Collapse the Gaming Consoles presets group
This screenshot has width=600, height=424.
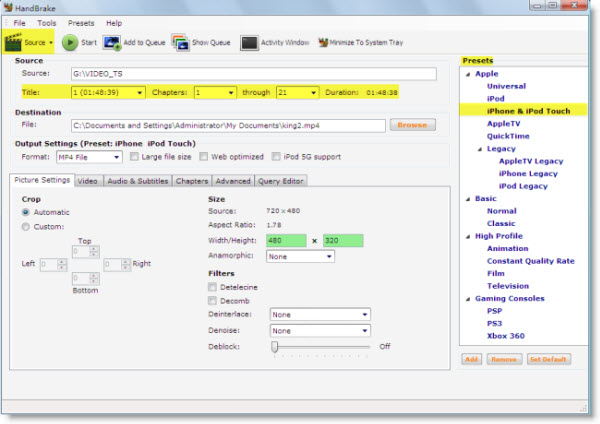pos(468,299)
